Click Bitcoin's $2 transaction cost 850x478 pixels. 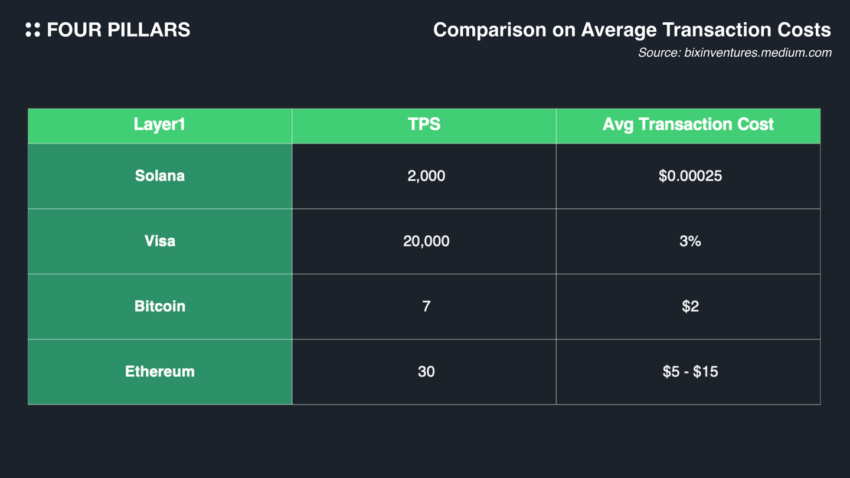[x=688, y=306]
